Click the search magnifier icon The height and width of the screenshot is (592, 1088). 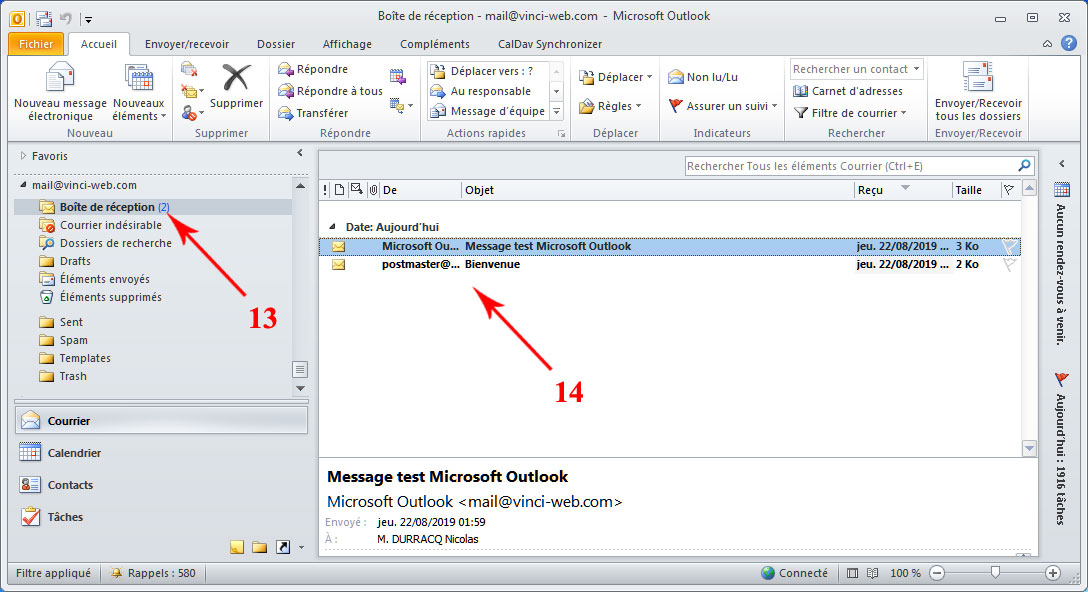tap(1024, 165)
